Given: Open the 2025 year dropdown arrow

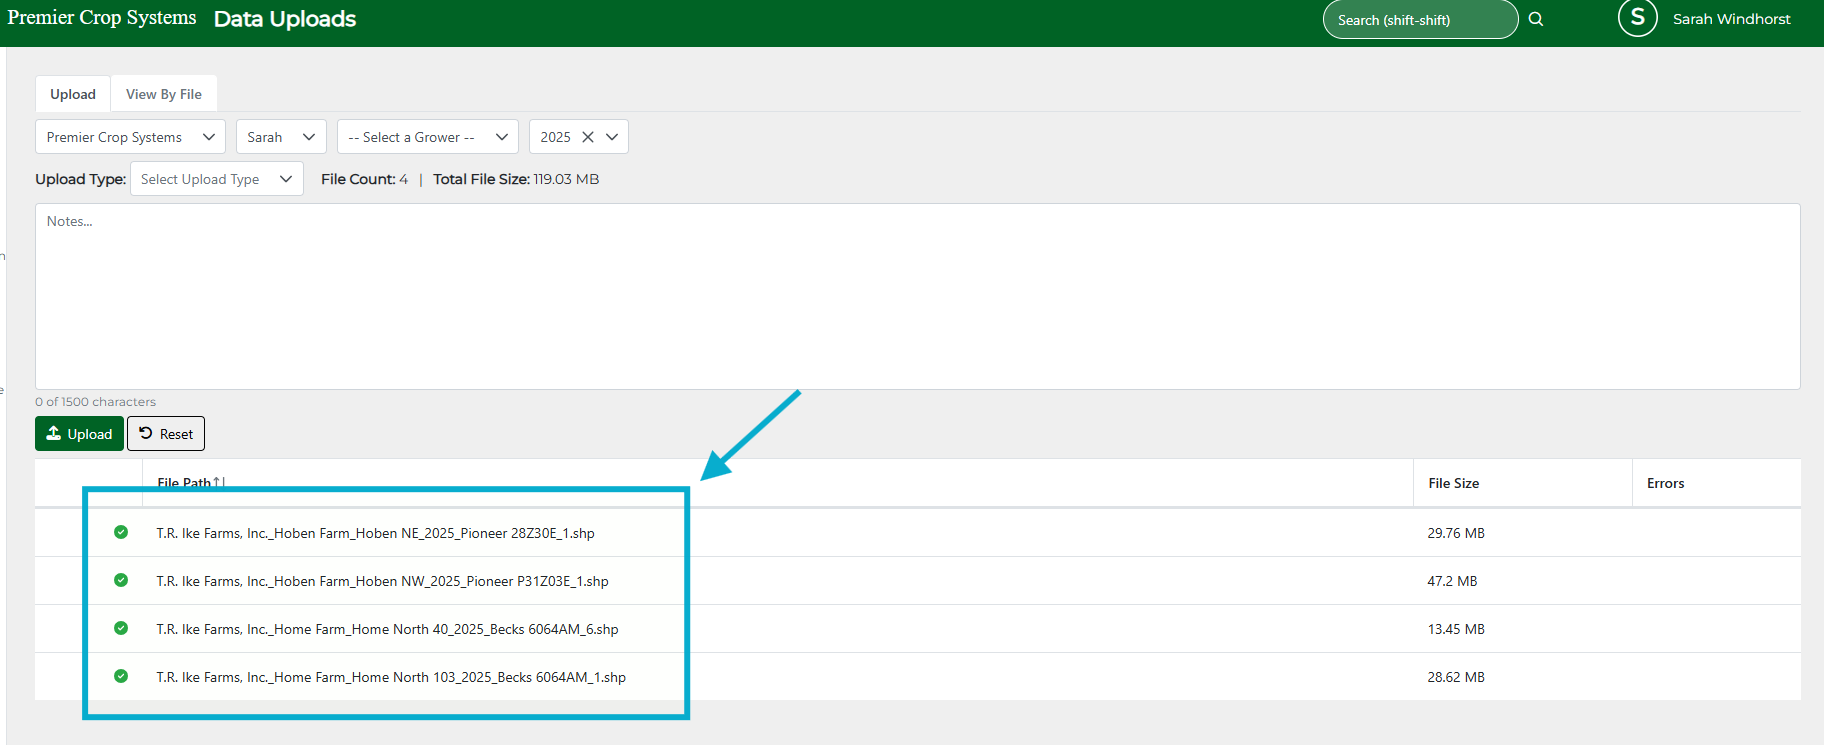Looking at the screenshot, I should 612,137.
